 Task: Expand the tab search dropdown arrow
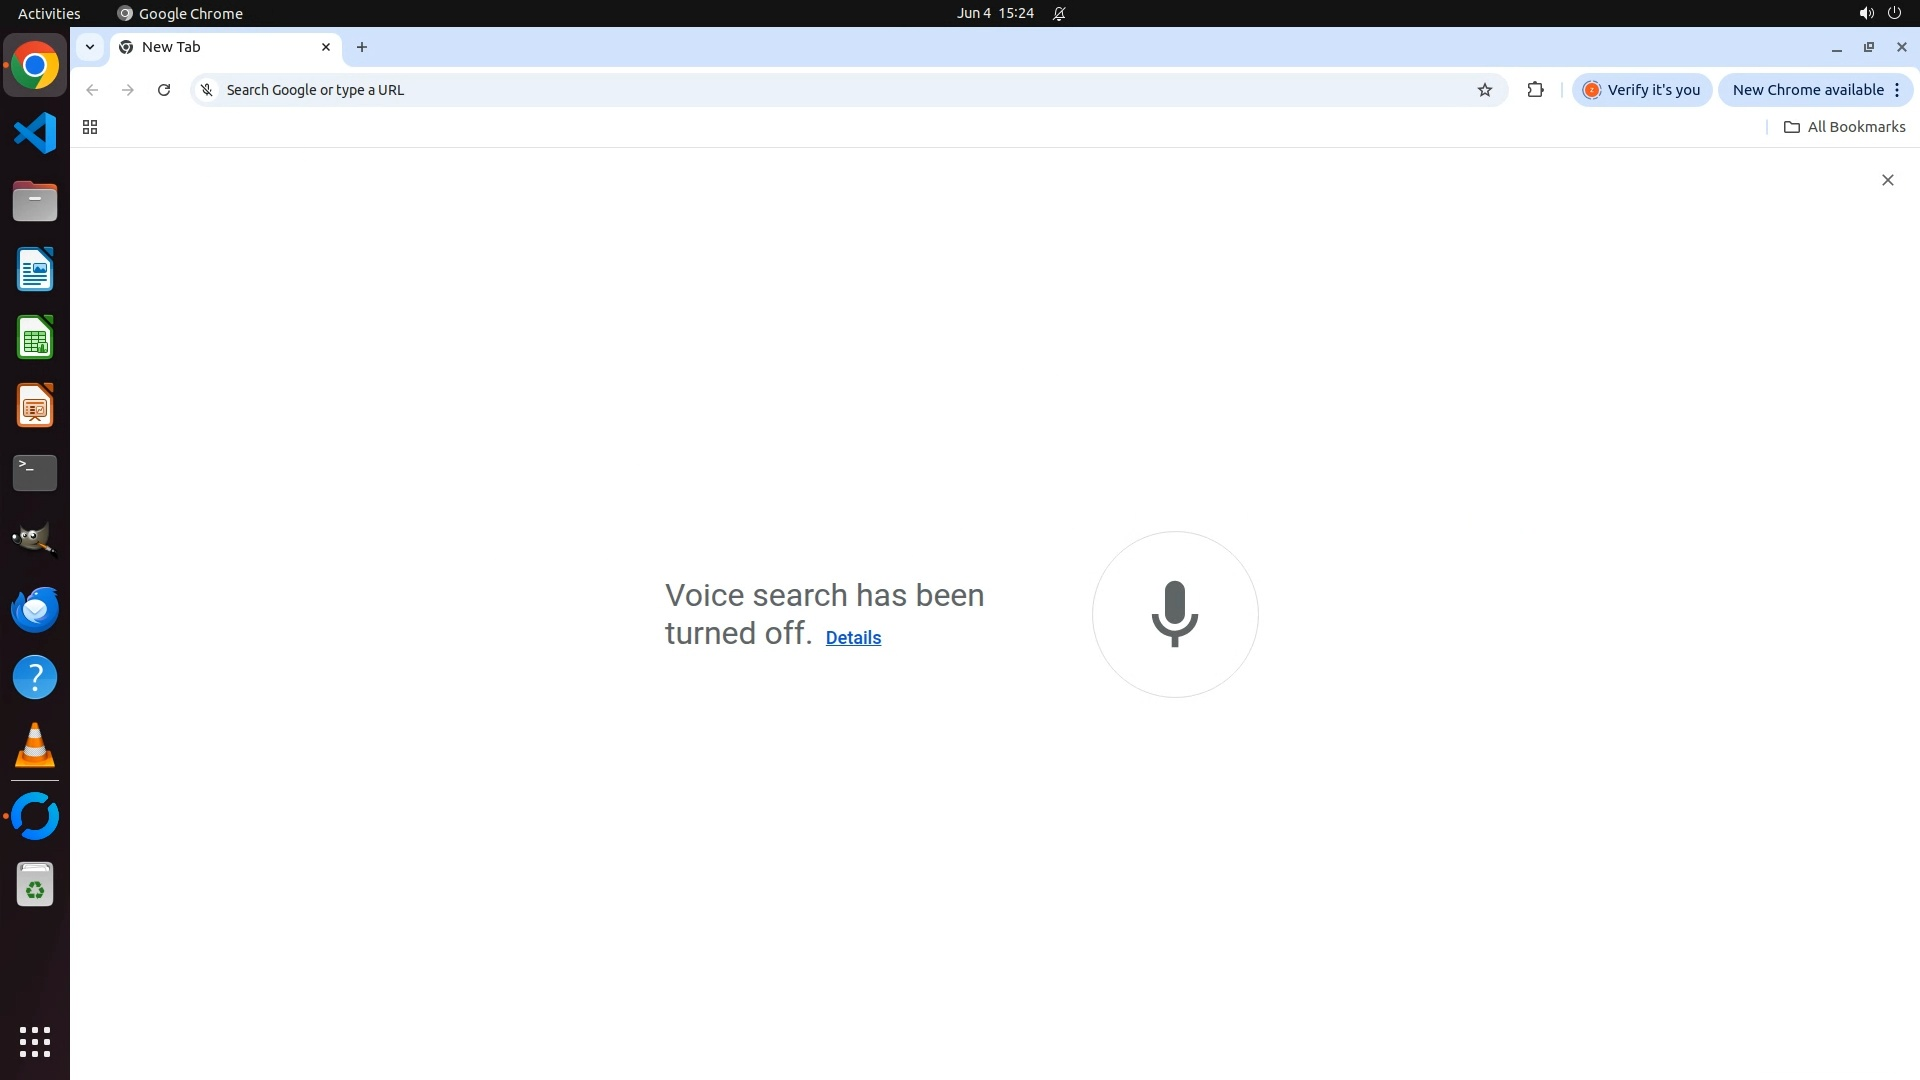pos(90,47)
